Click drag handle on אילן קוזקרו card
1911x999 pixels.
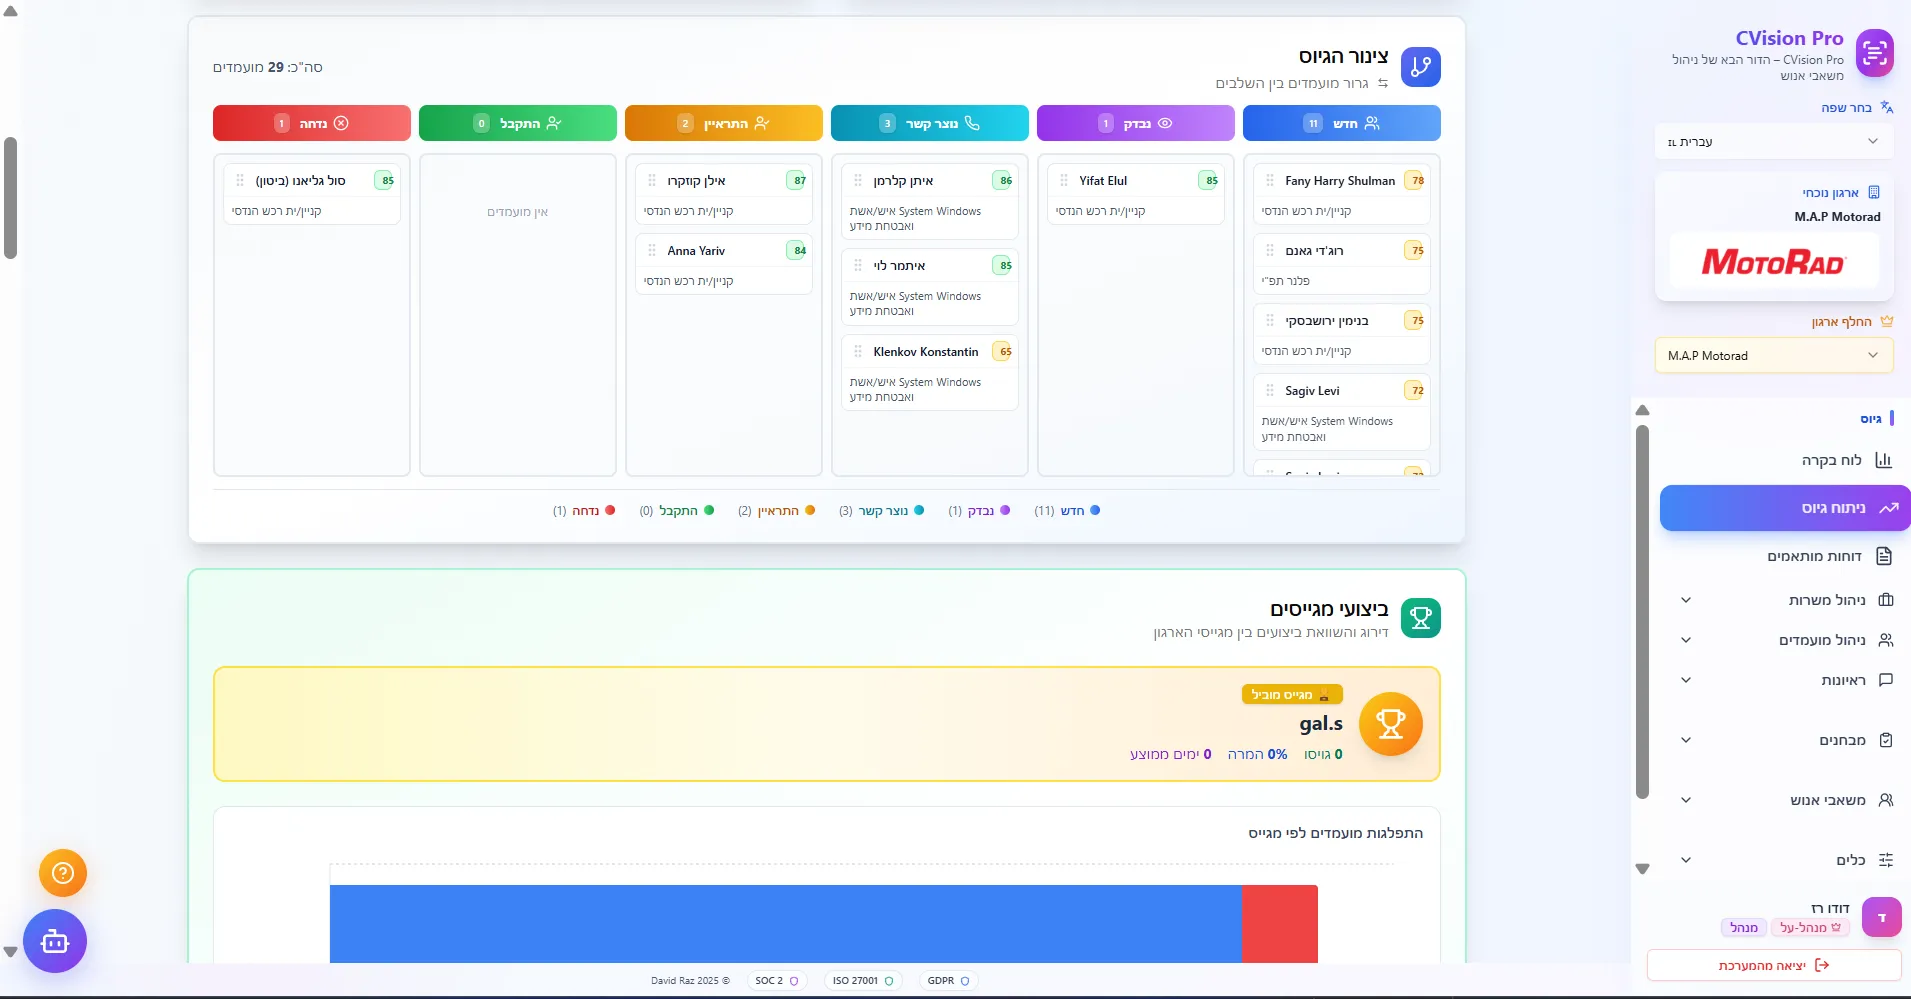point(652,180)
